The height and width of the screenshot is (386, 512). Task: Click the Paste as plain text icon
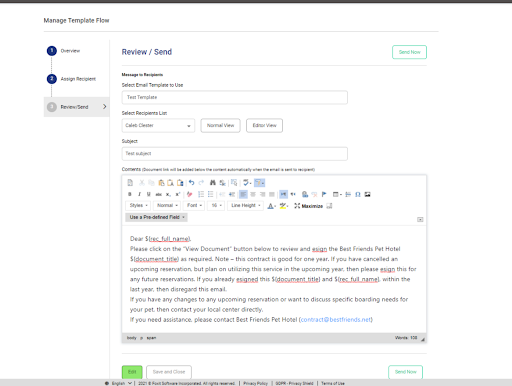(x=171, y=183)
